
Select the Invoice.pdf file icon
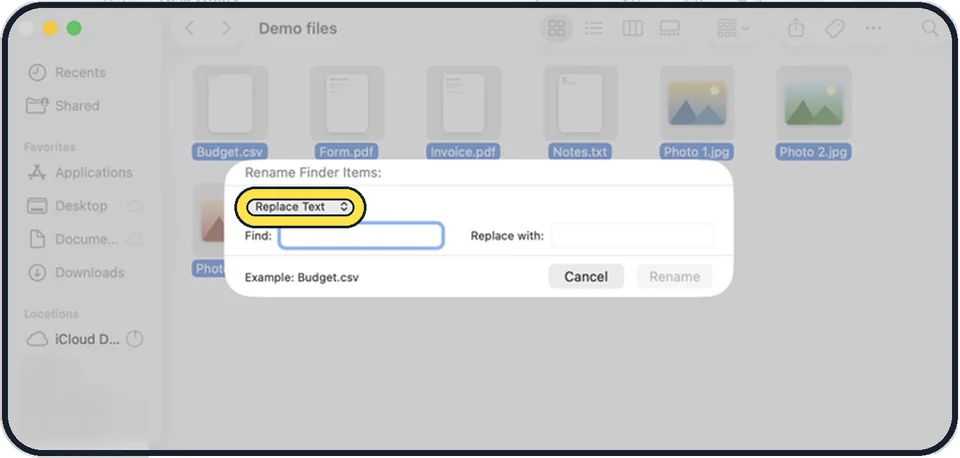[463, 103]
